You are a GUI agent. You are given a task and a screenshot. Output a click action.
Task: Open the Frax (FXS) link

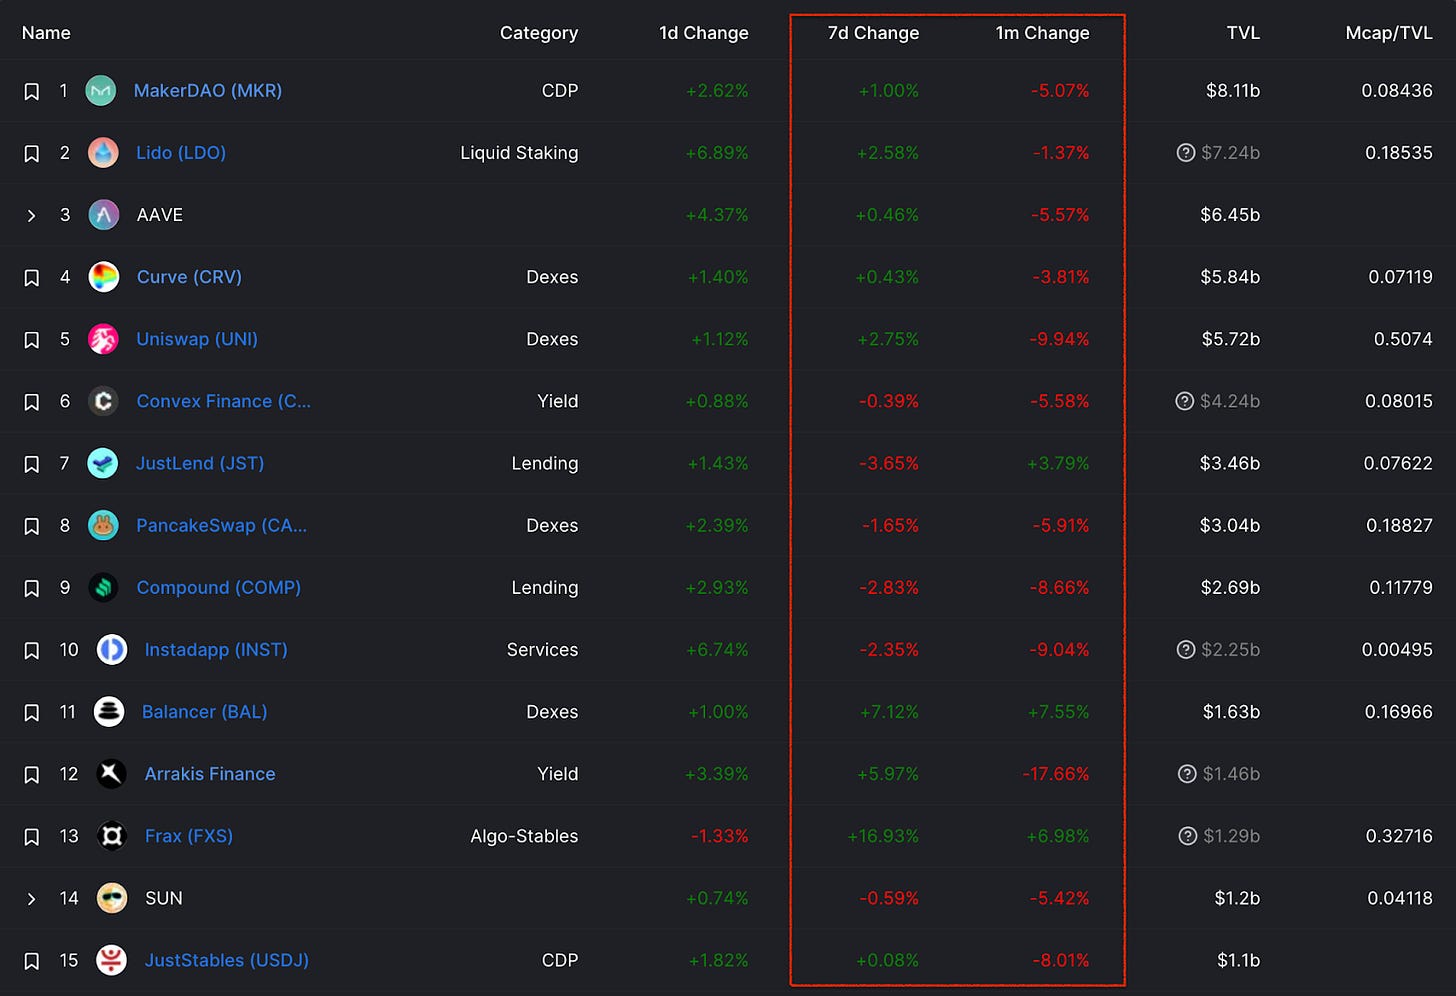(x=189, y=836)
